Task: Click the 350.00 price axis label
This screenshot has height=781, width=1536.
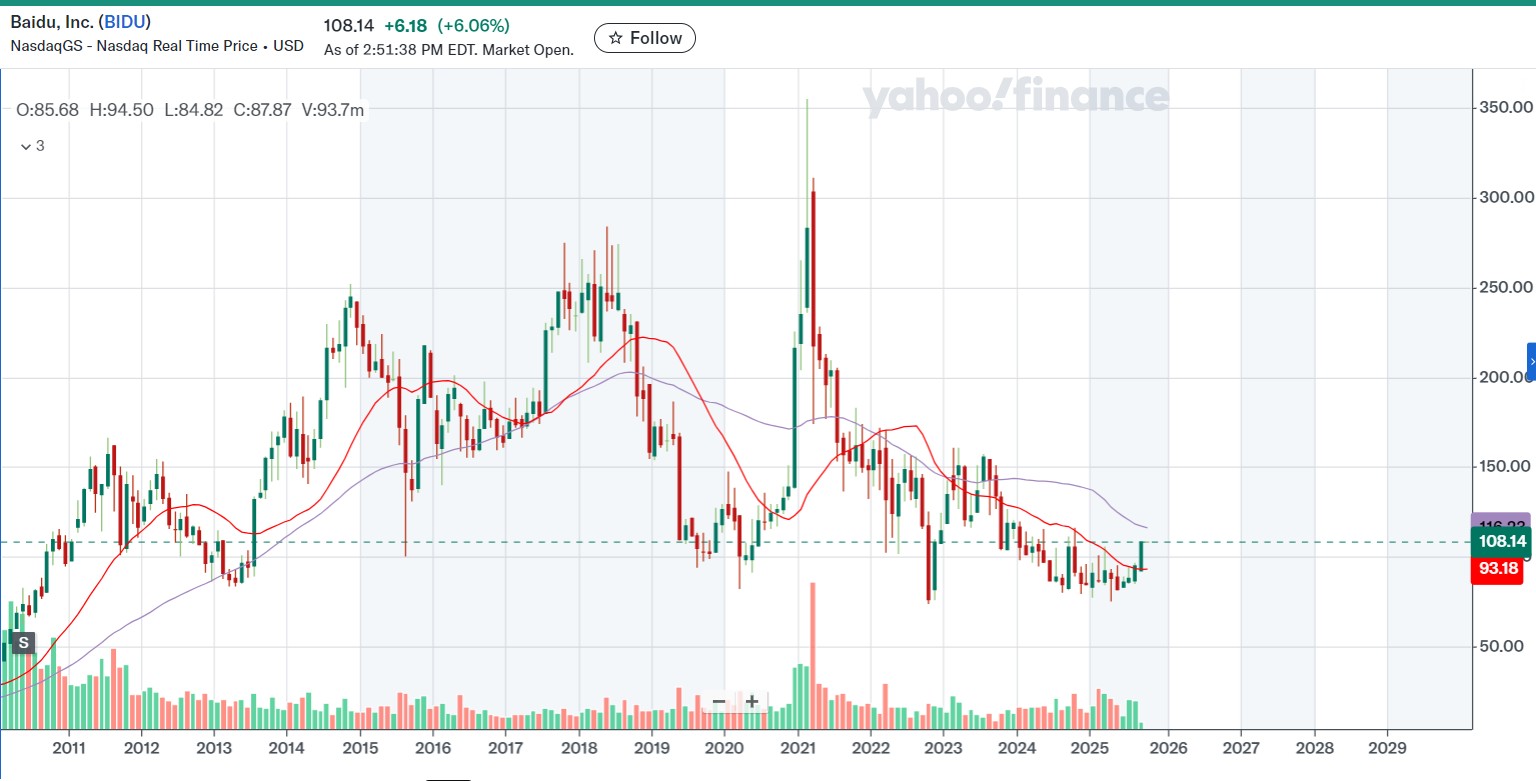Action: [x=1506, y=107]
